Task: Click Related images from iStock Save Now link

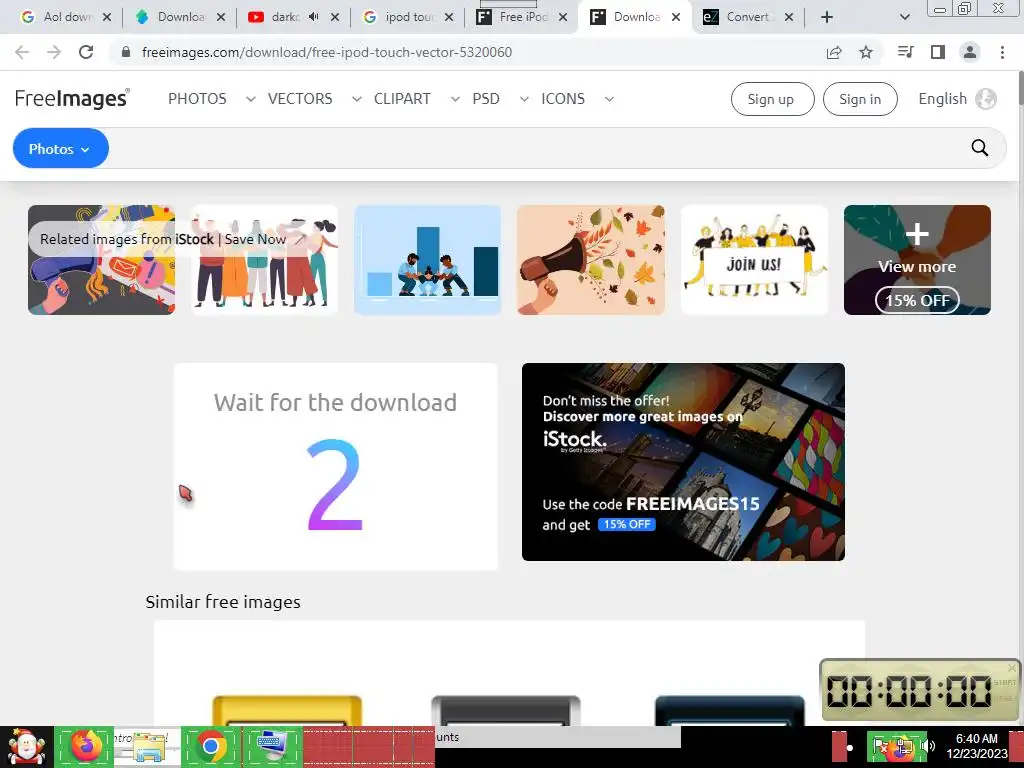Action: 163,239
